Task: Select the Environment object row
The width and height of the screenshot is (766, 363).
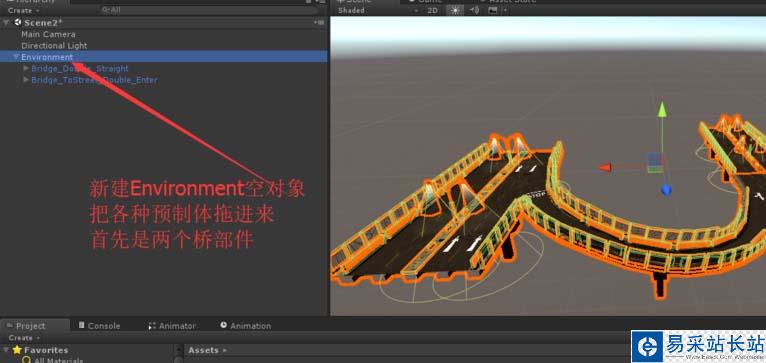Action: 164,57
